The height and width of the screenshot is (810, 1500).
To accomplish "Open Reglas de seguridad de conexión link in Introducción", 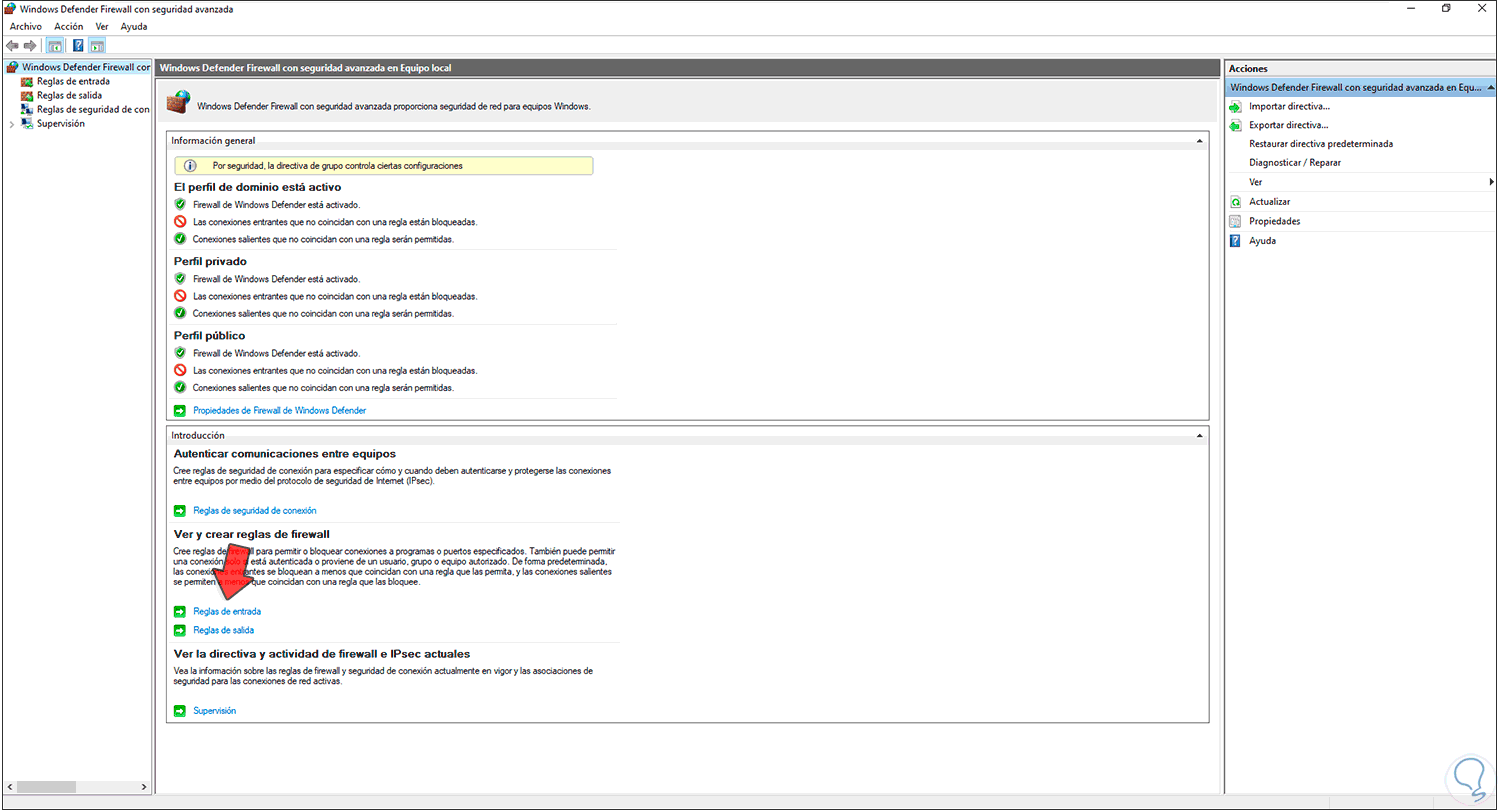I will pyautogui.click(x=254, y=511).
